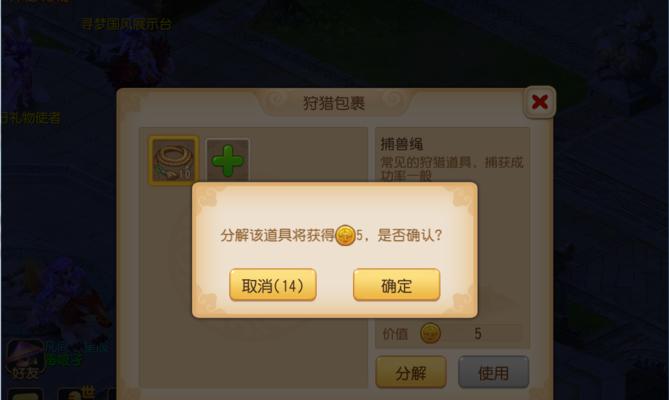Select the 寻梦国风展示台 label
The height and width of the screenshot is (400, 669).
pos(126,24)
